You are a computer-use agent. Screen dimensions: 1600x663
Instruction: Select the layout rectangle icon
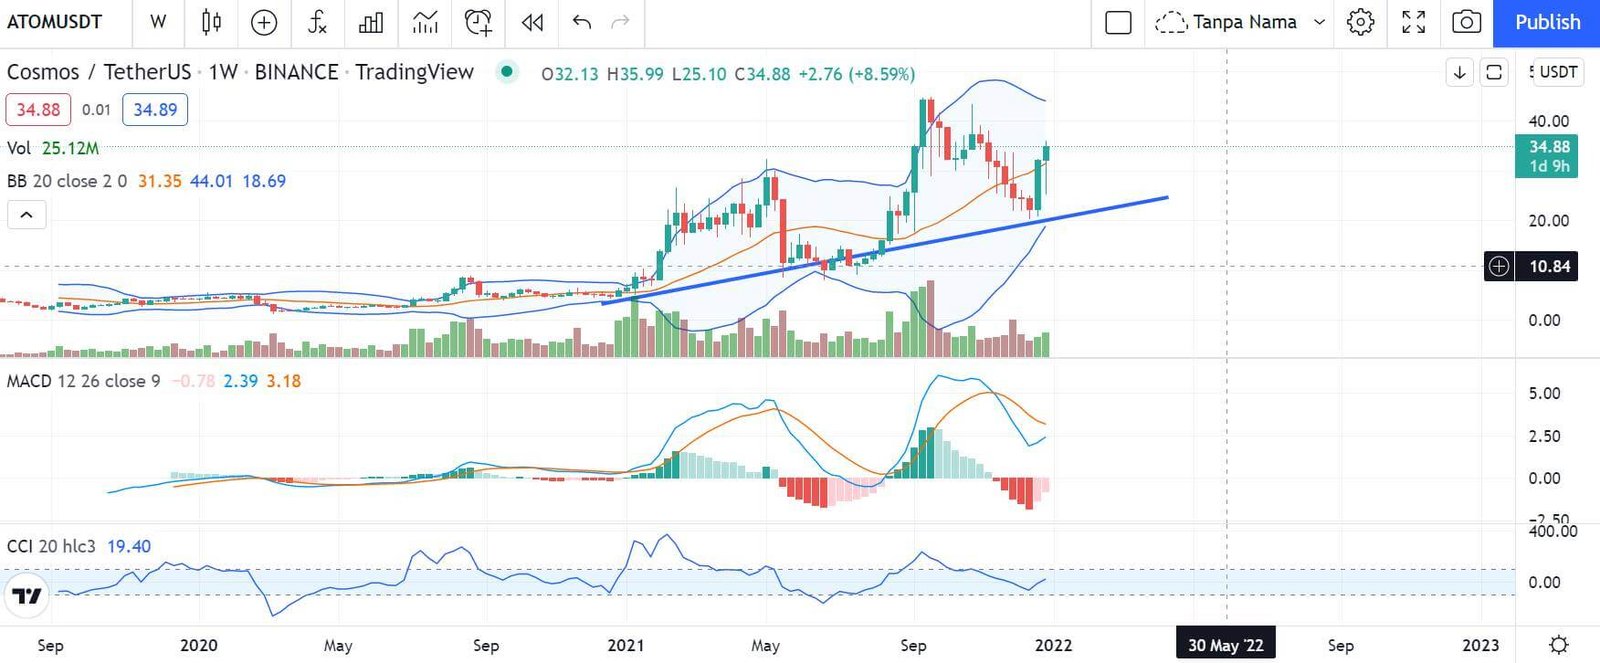(1118, 22)
